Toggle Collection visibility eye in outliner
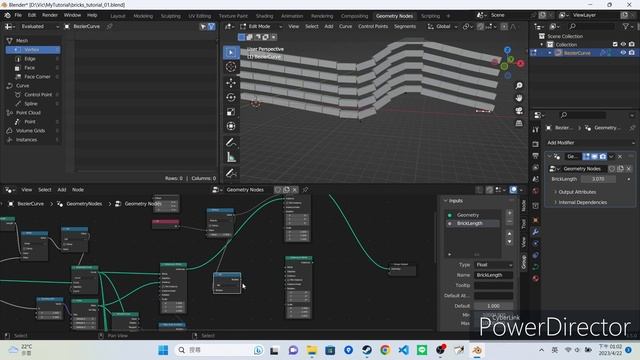 [x=623, y=44]
